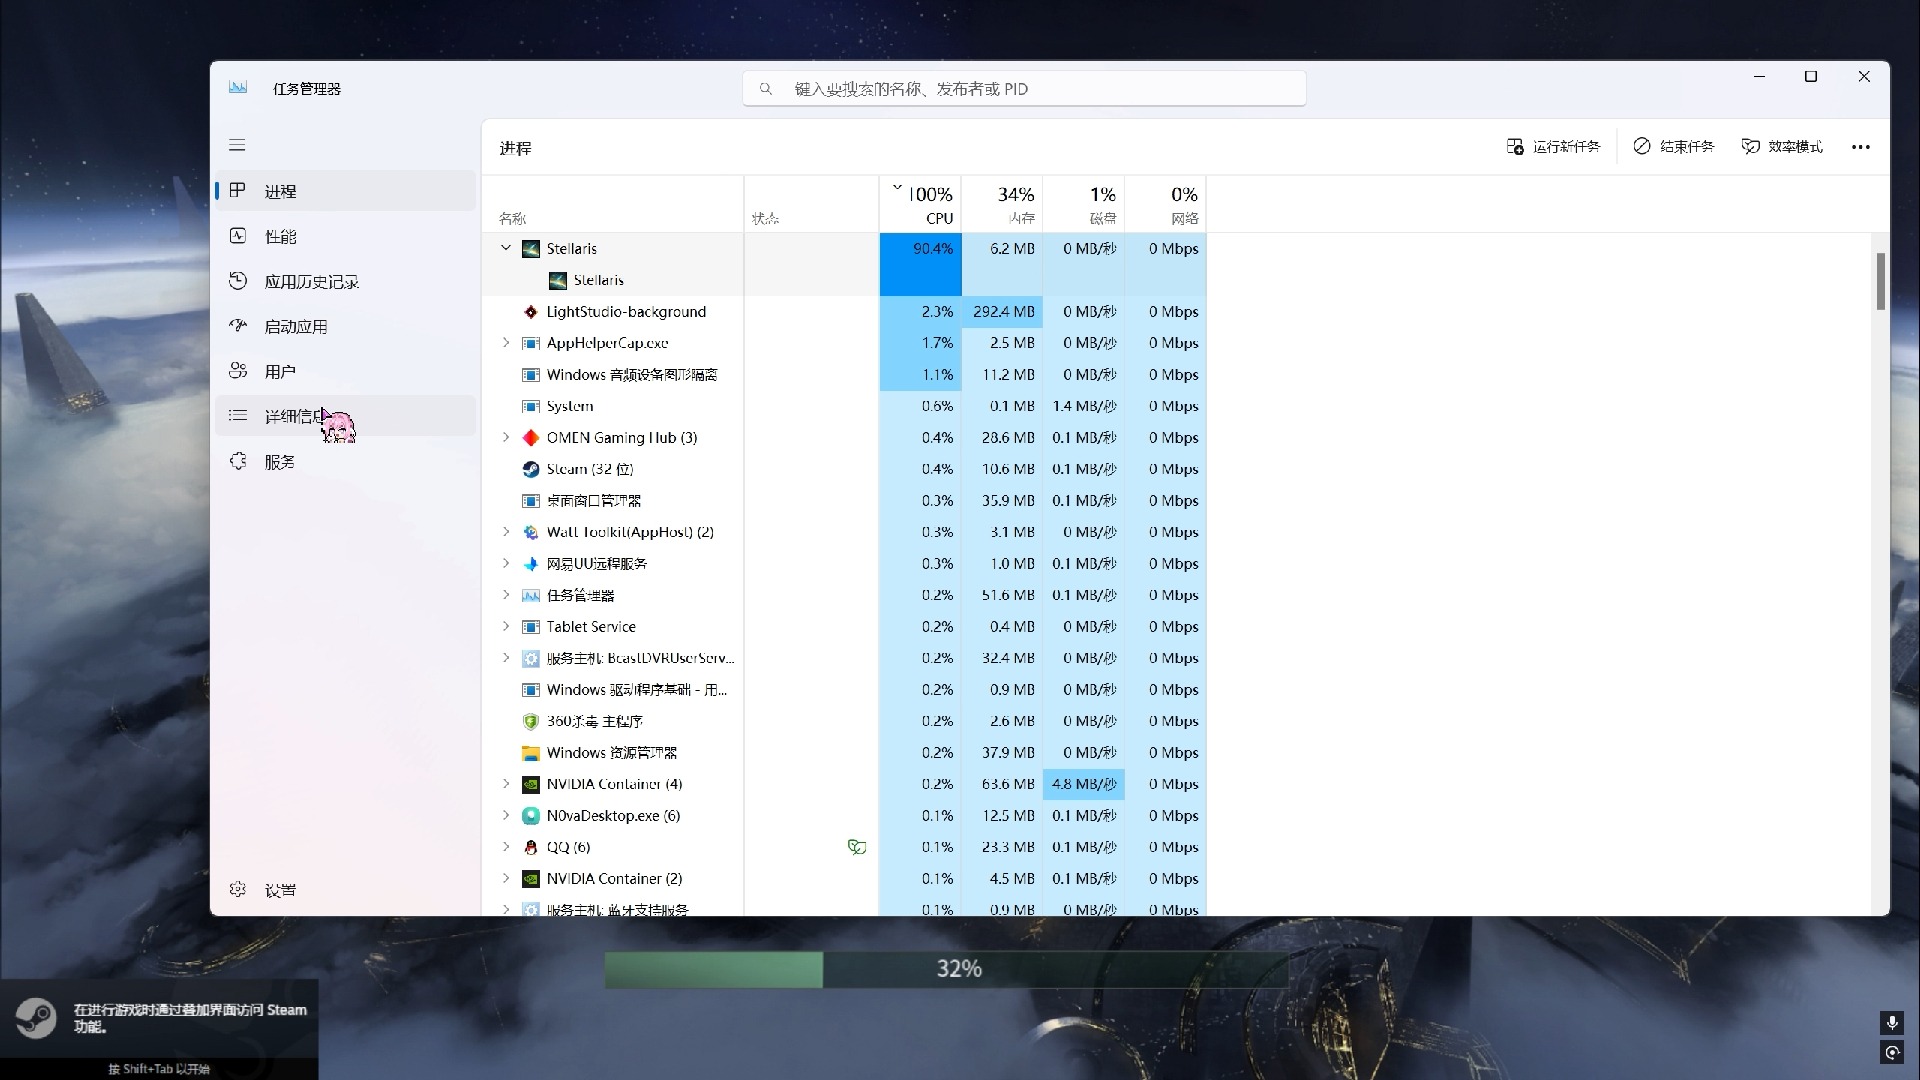1920x1080 pixels.
Task: Select the Processes (进程) tab
Action: [280, 191]
